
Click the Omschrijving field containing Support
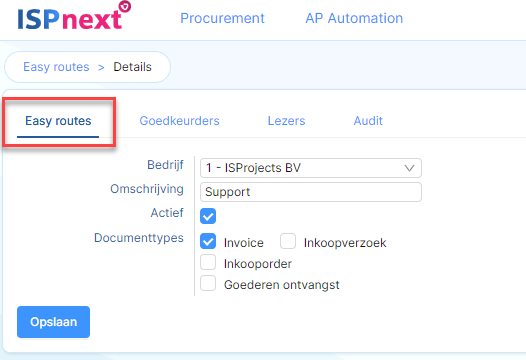311,192
